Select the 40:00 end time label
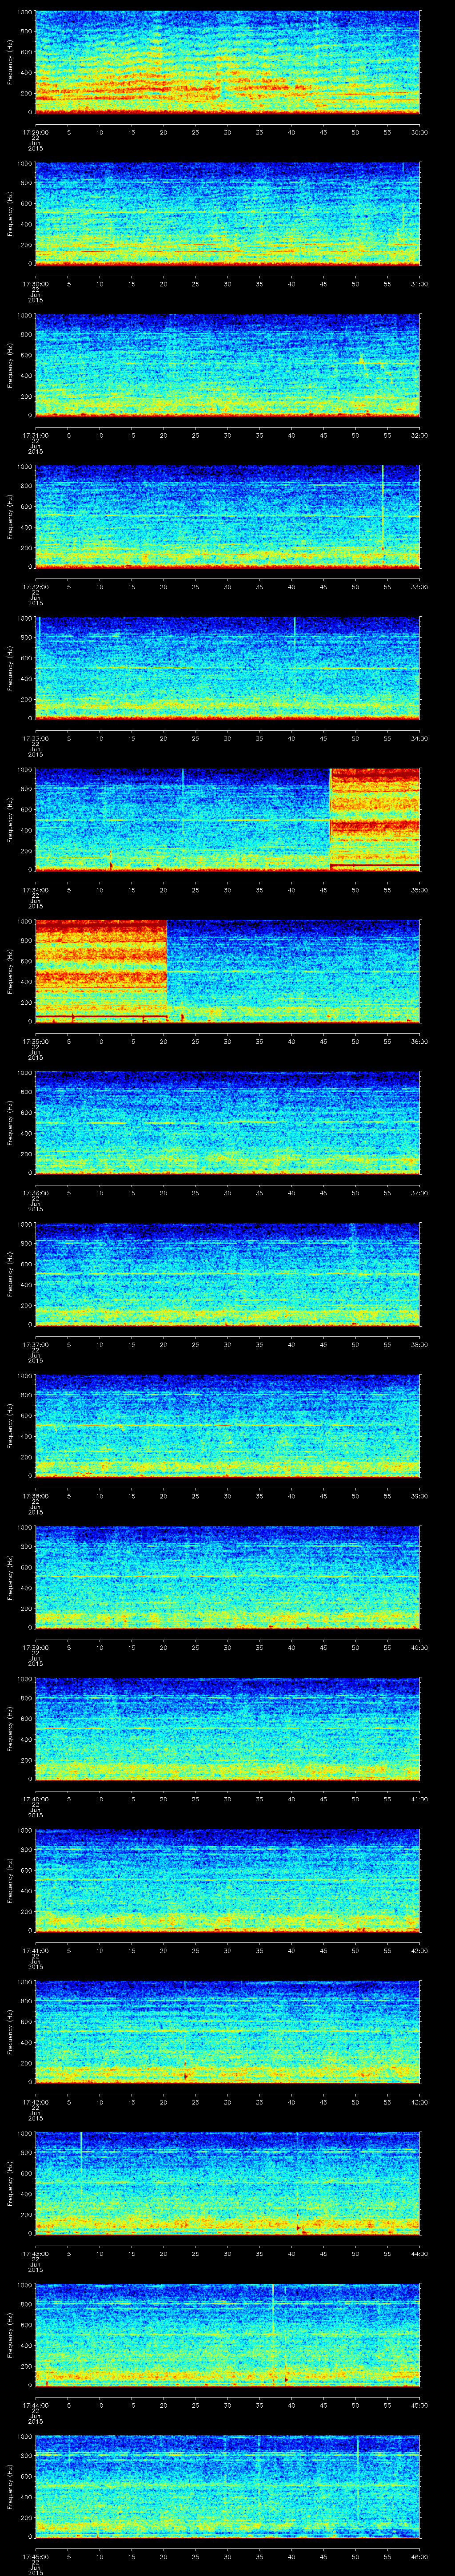Viewport: 455px width, 2576px height. (419, 1648)
